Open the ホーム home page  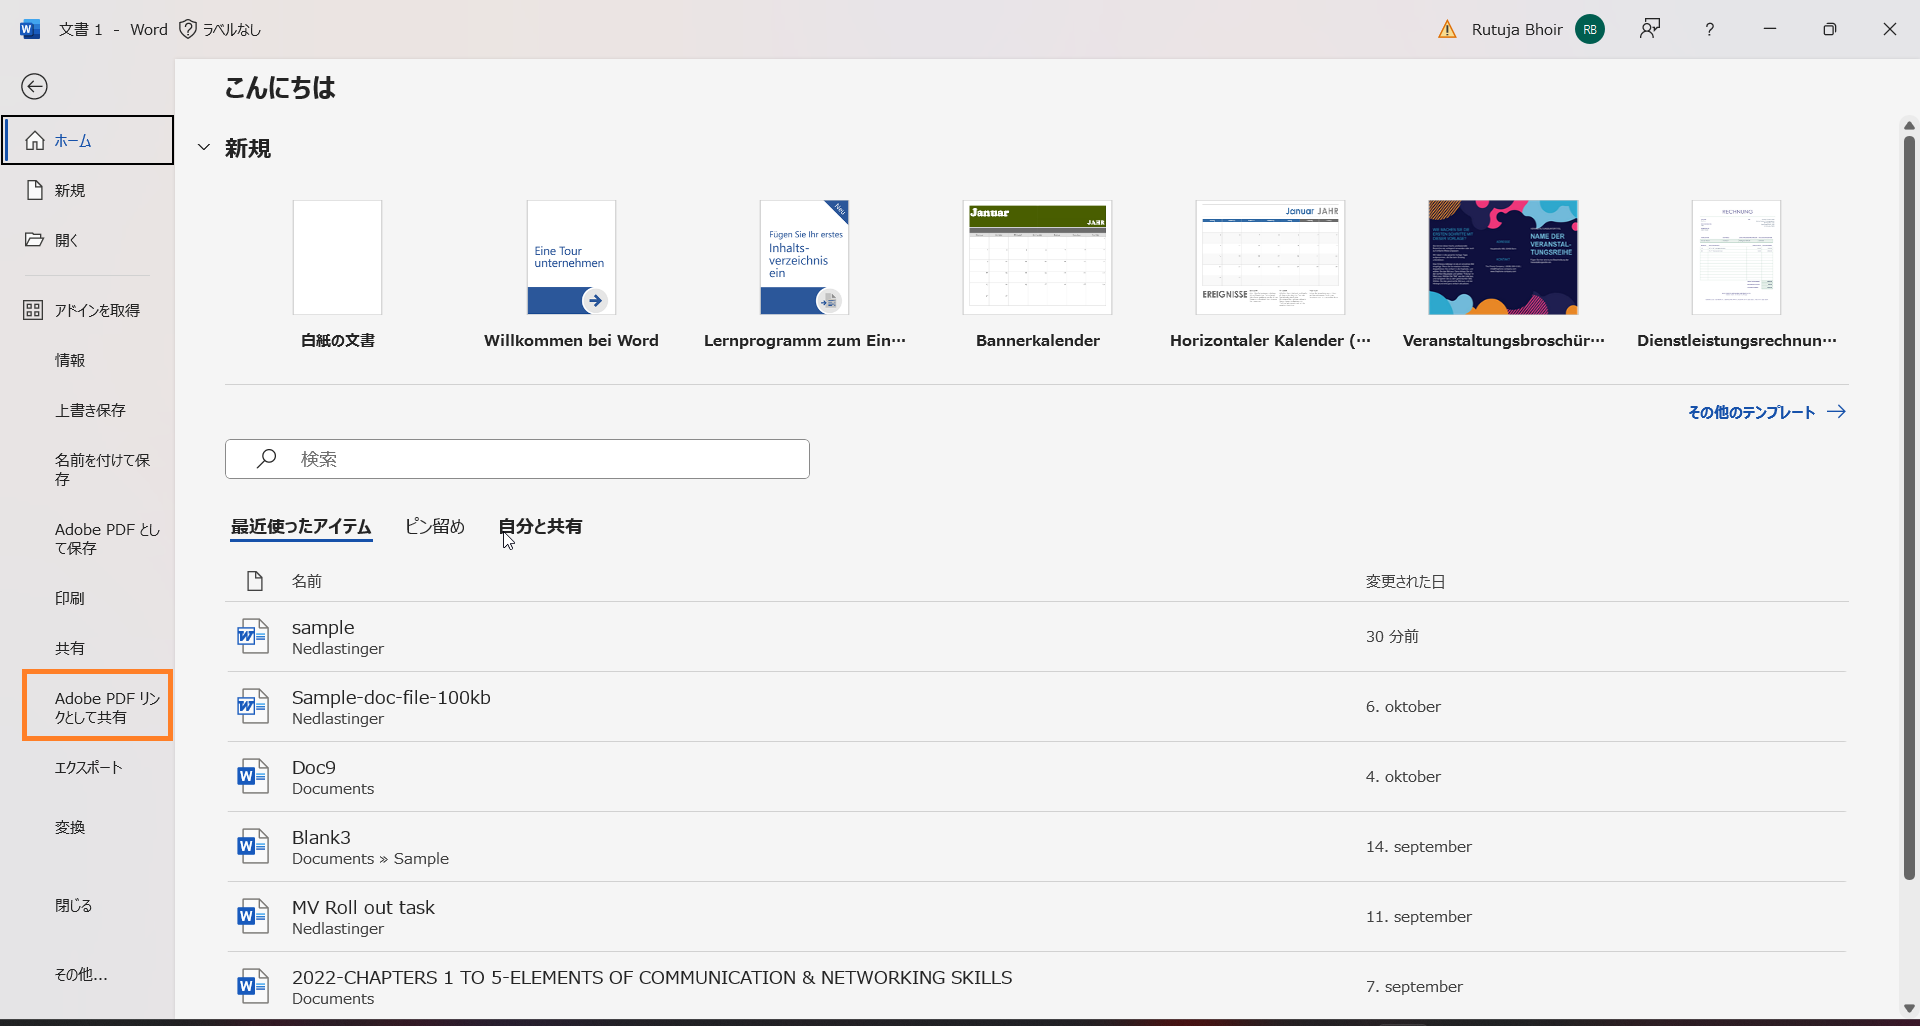coord(88,140)
